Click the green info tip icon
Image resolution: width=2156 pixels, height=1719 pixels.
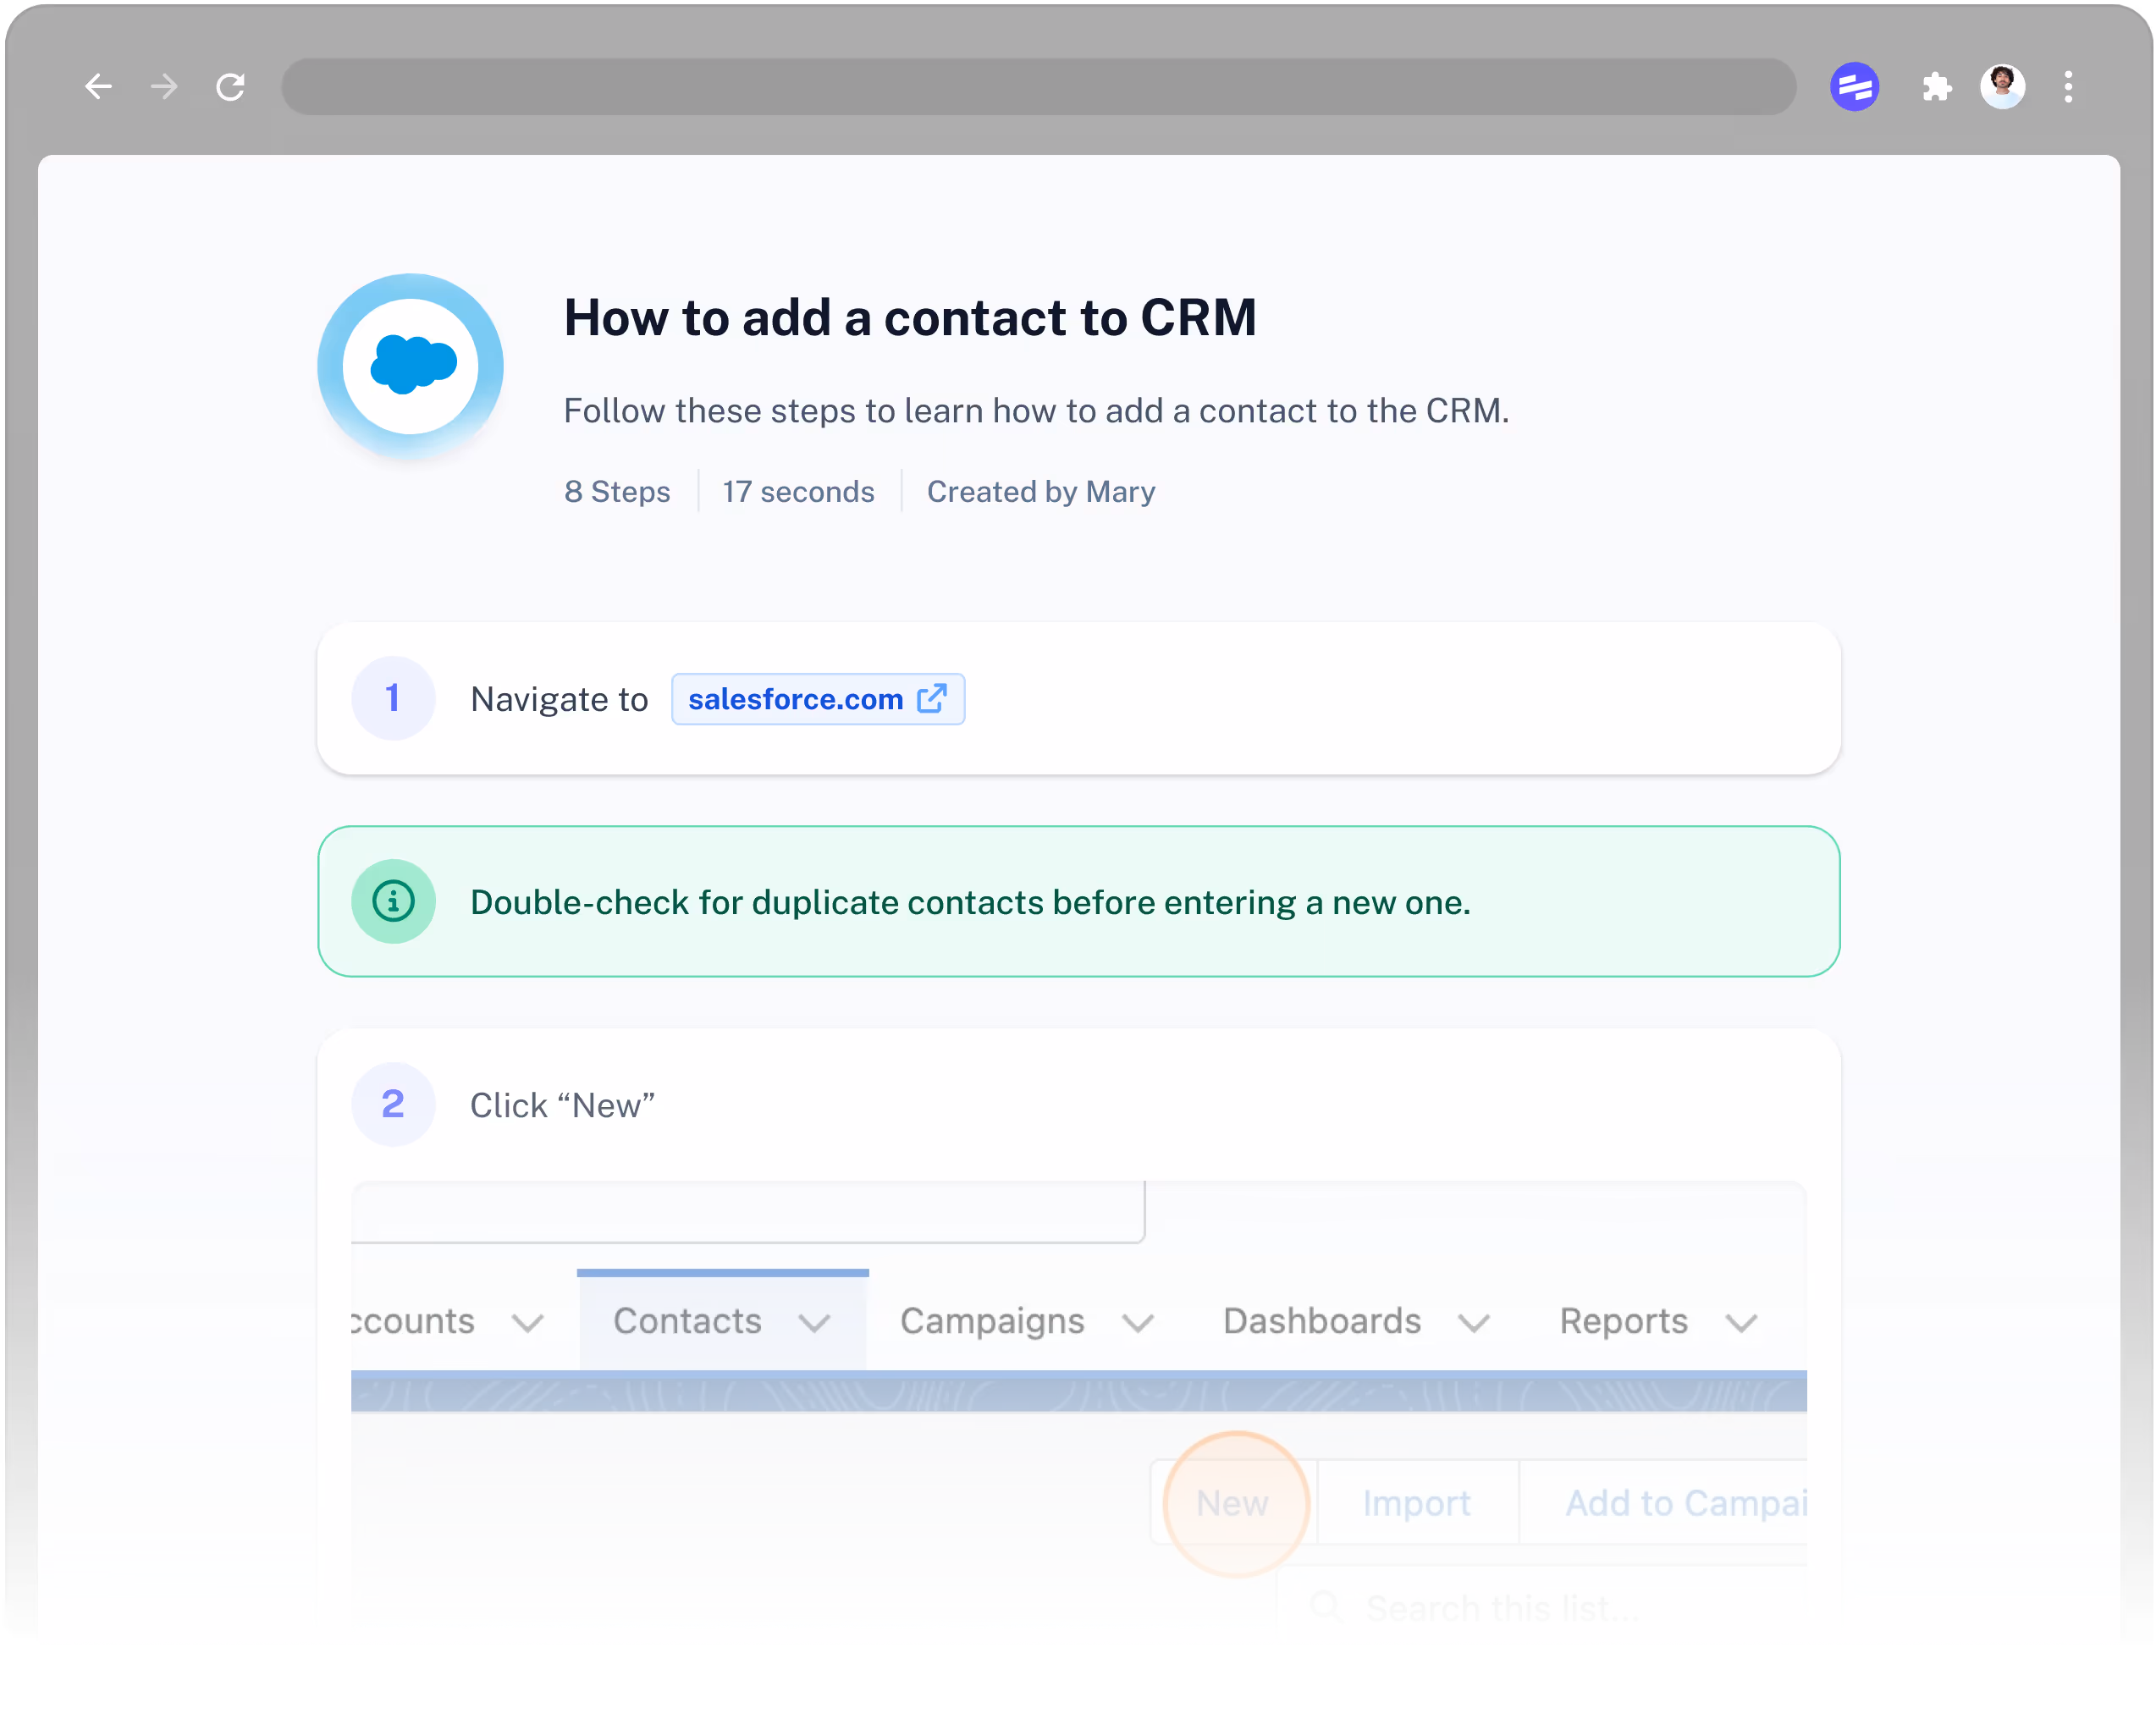coord(393,901)
